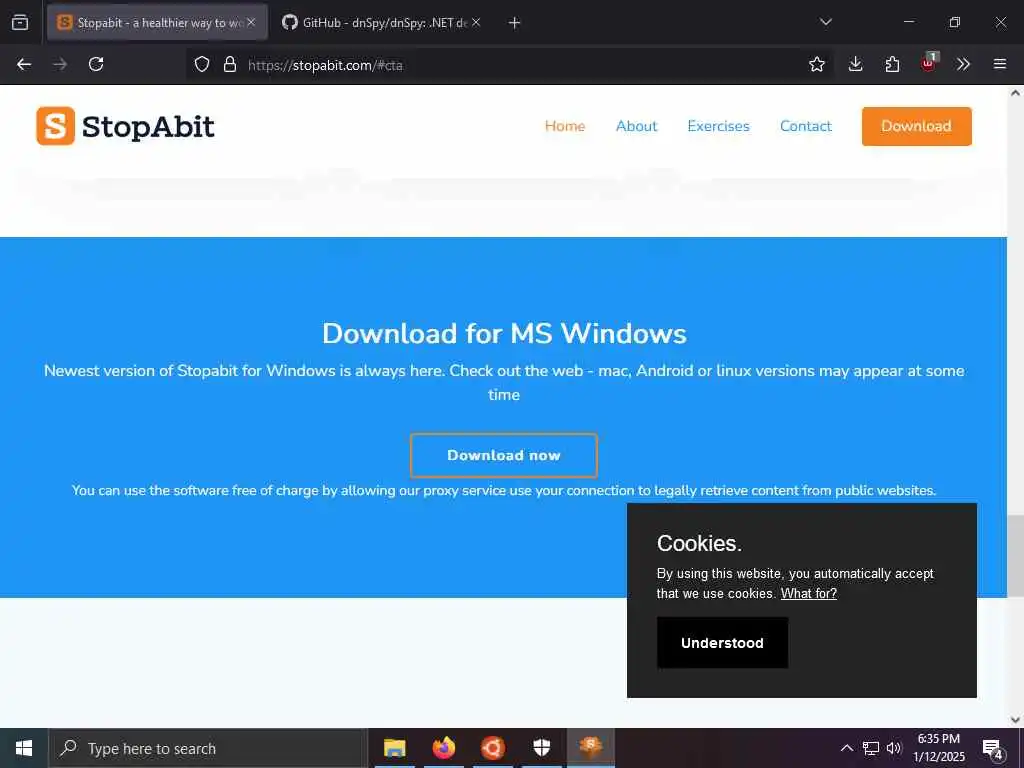This screenshot has width=1024, height=768.
Task: Click the orange Download button in header
Action: point(916,126)
